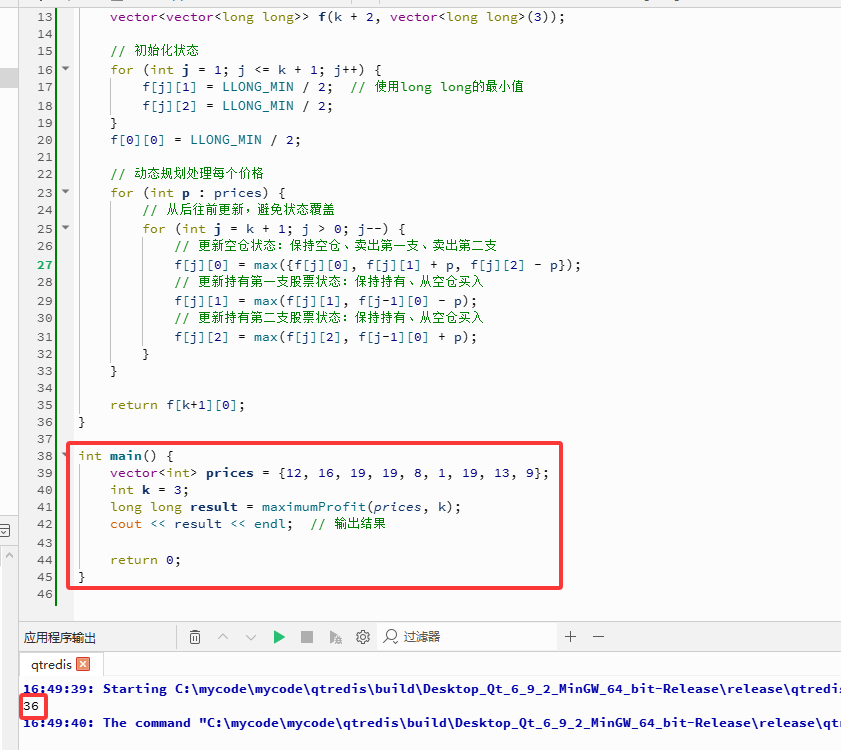Click line number 46 in the gutter
The image size is (841, 750).
tap(45, 594)
